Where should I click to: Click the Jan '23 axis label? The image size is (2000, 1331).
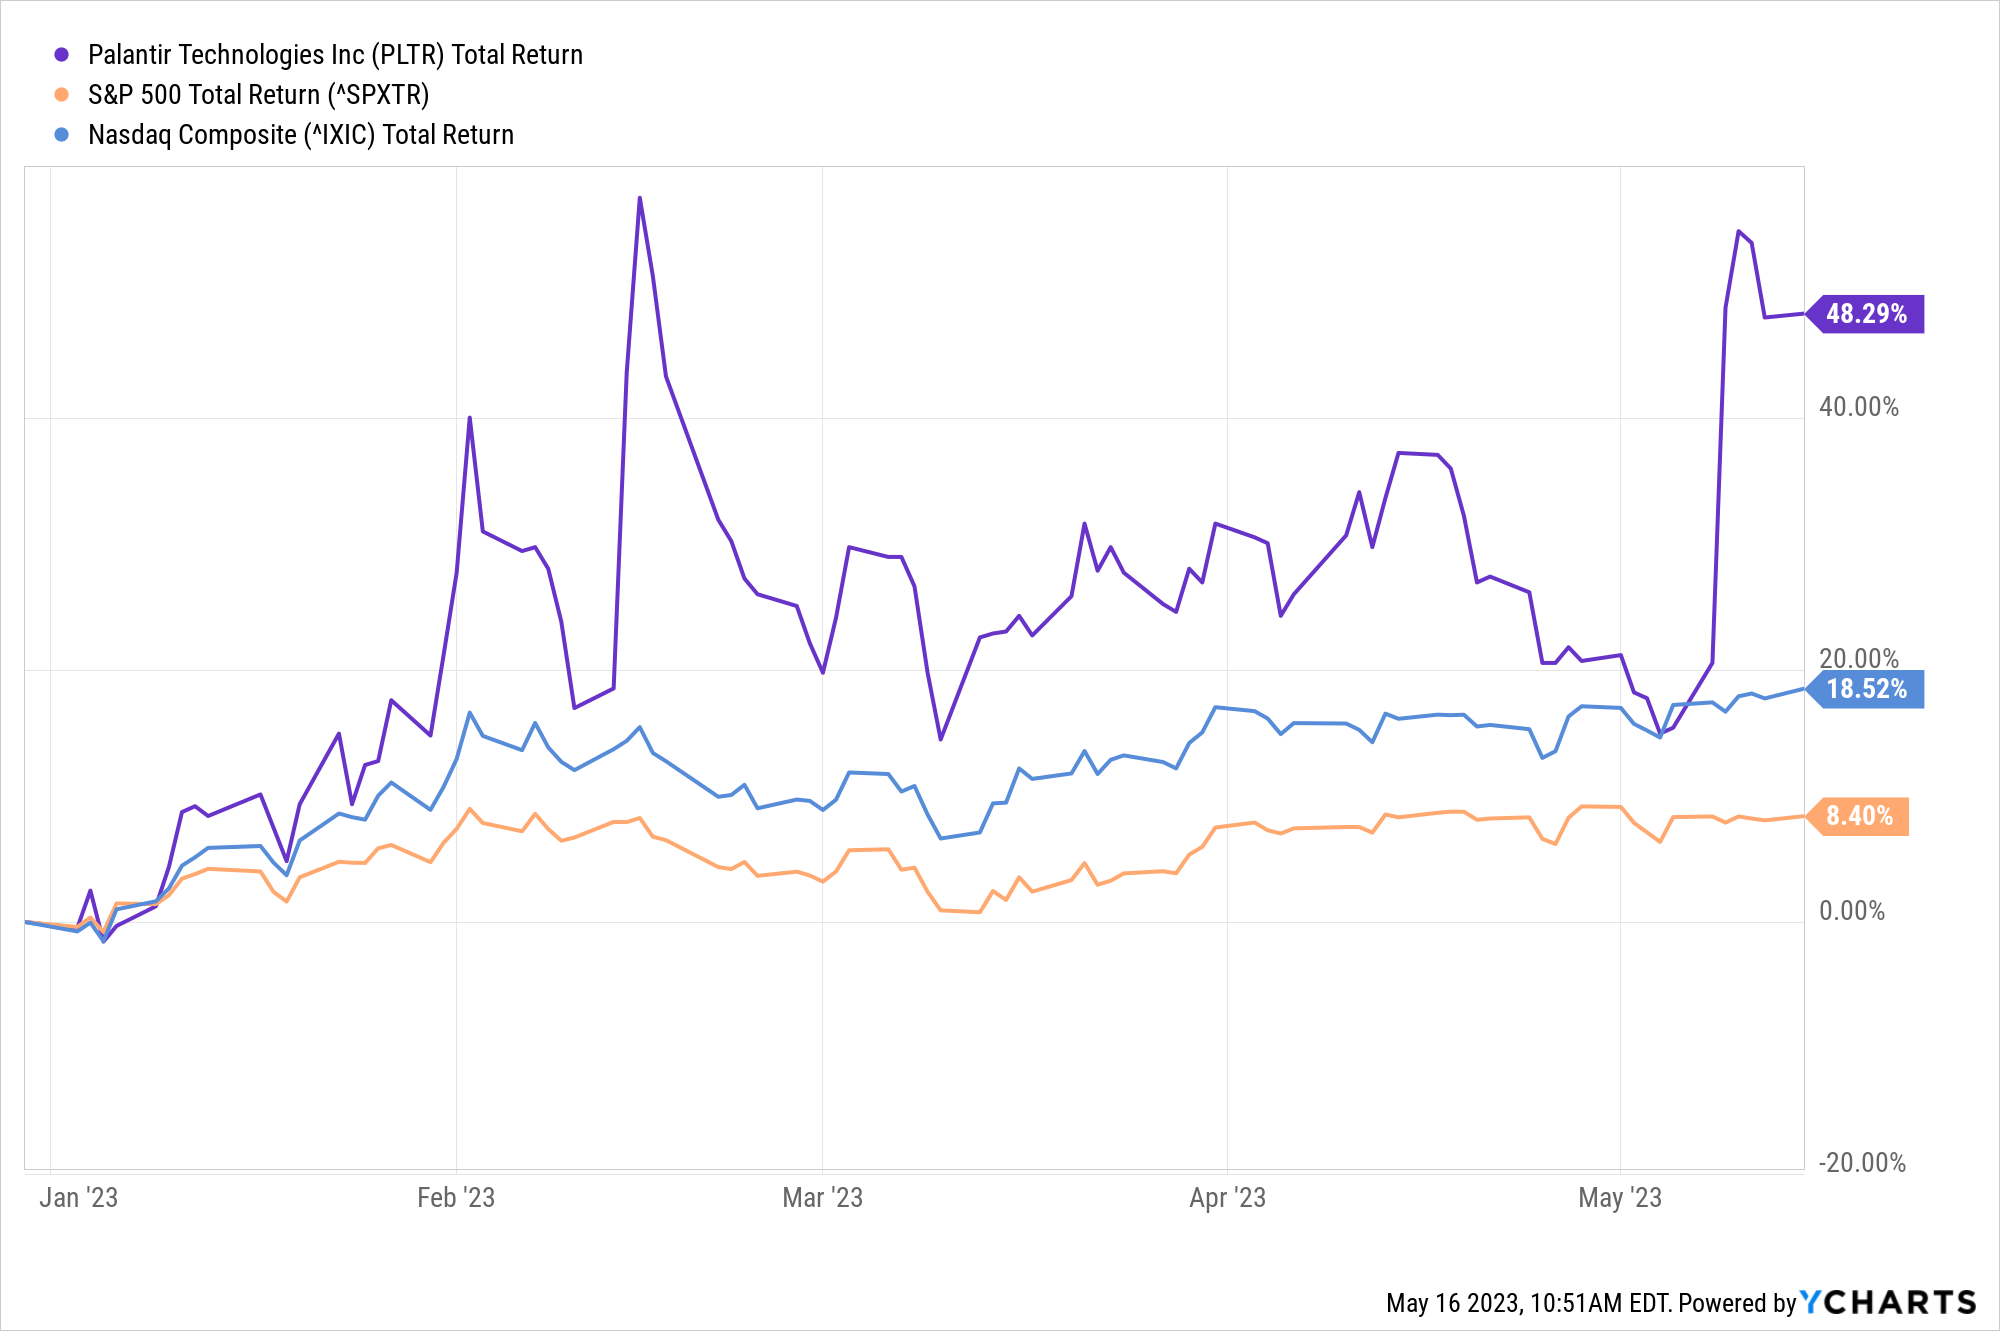tap(79, 1198)
